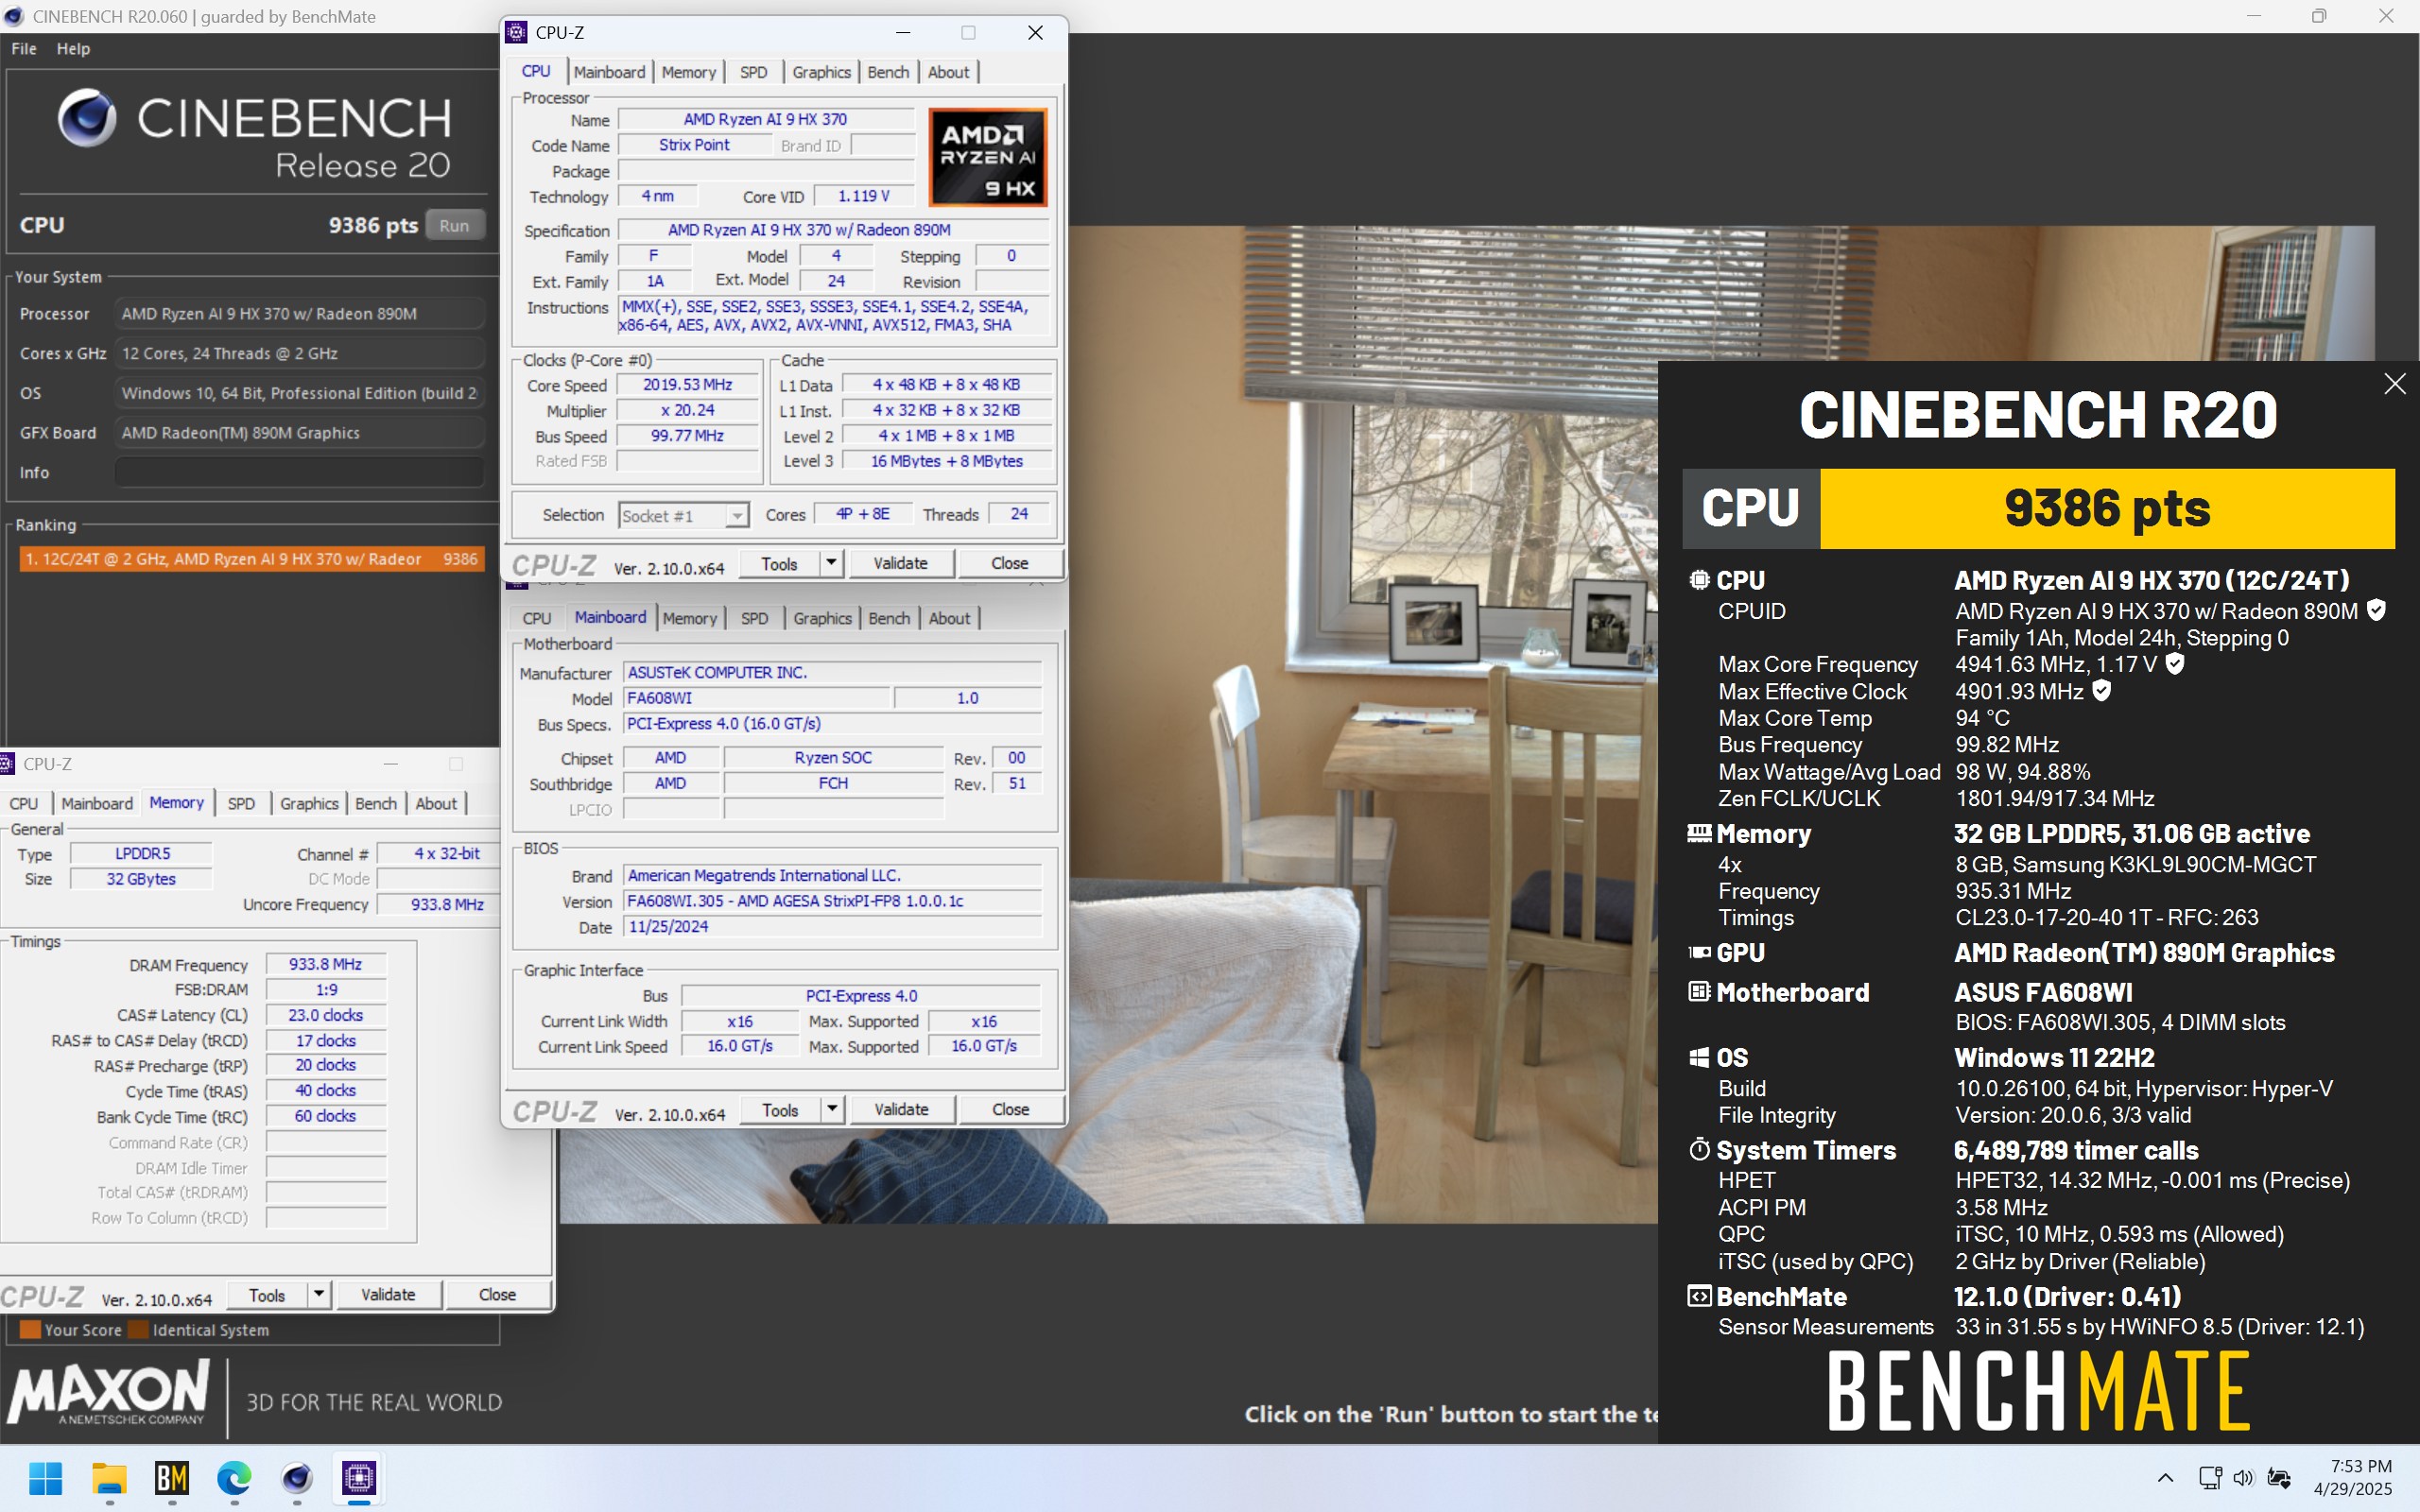Click the CPU-Z icon in top title bar
This screenshot has width=2420, height=1512.
[x=516, y=32]
